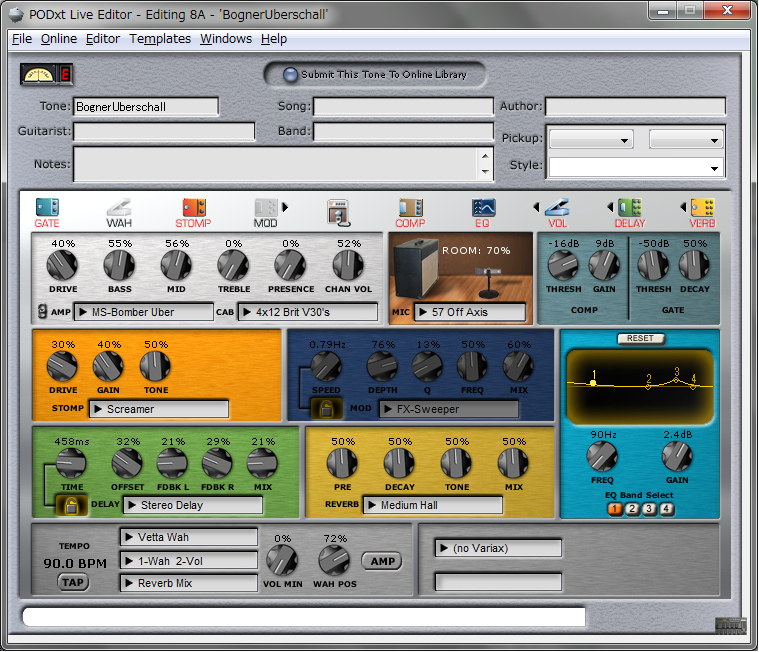Click the Author input field
This screenshot has width=759, height=652.
point(635,106)
